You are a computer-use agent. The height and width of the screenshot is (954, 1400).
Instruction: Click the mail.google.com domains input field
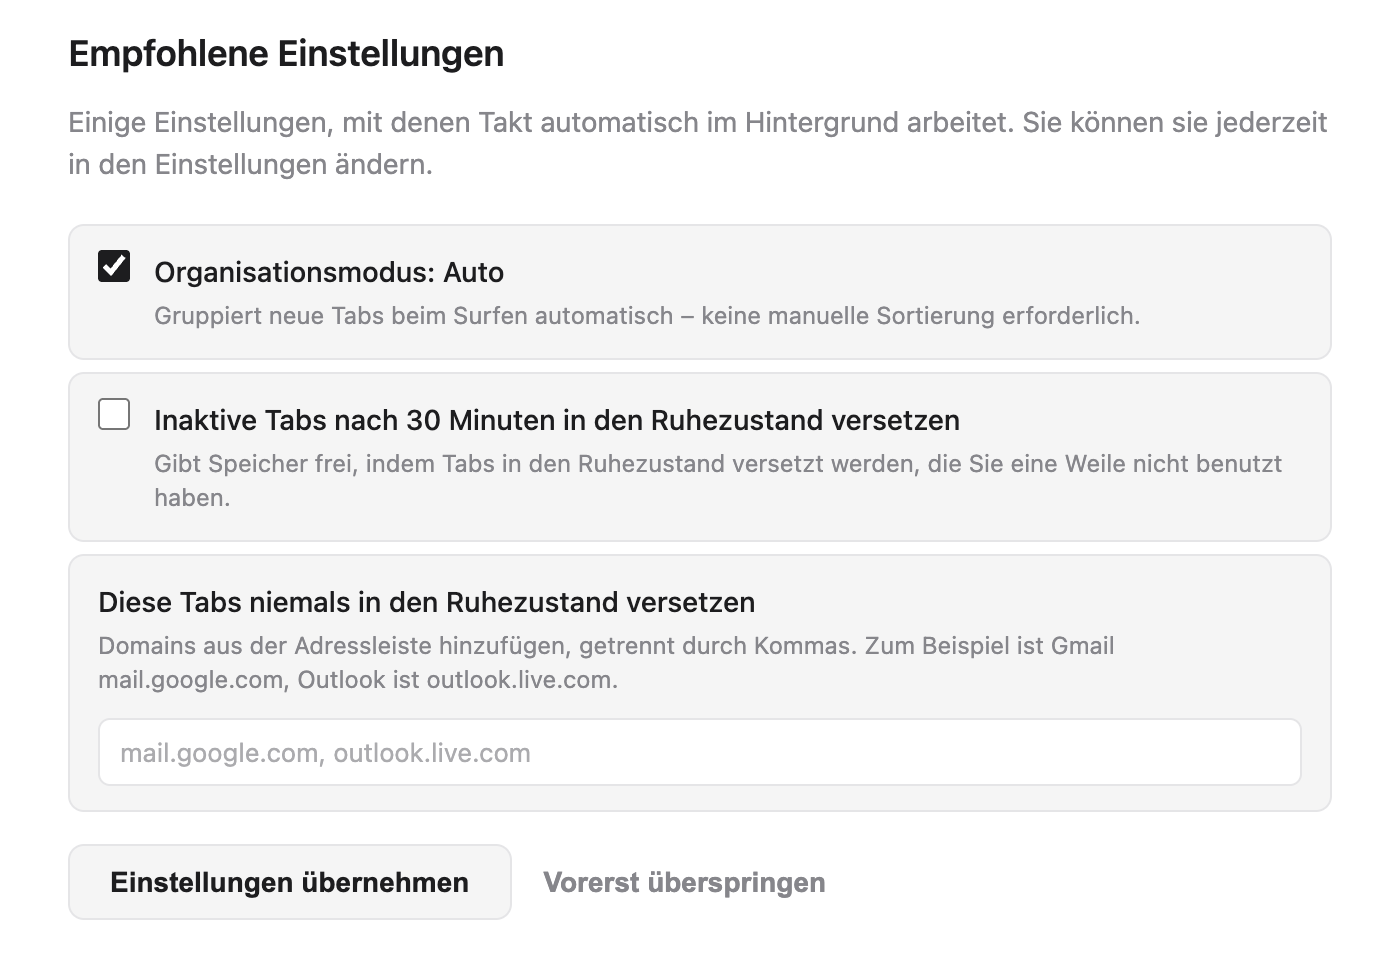[700, 752]
